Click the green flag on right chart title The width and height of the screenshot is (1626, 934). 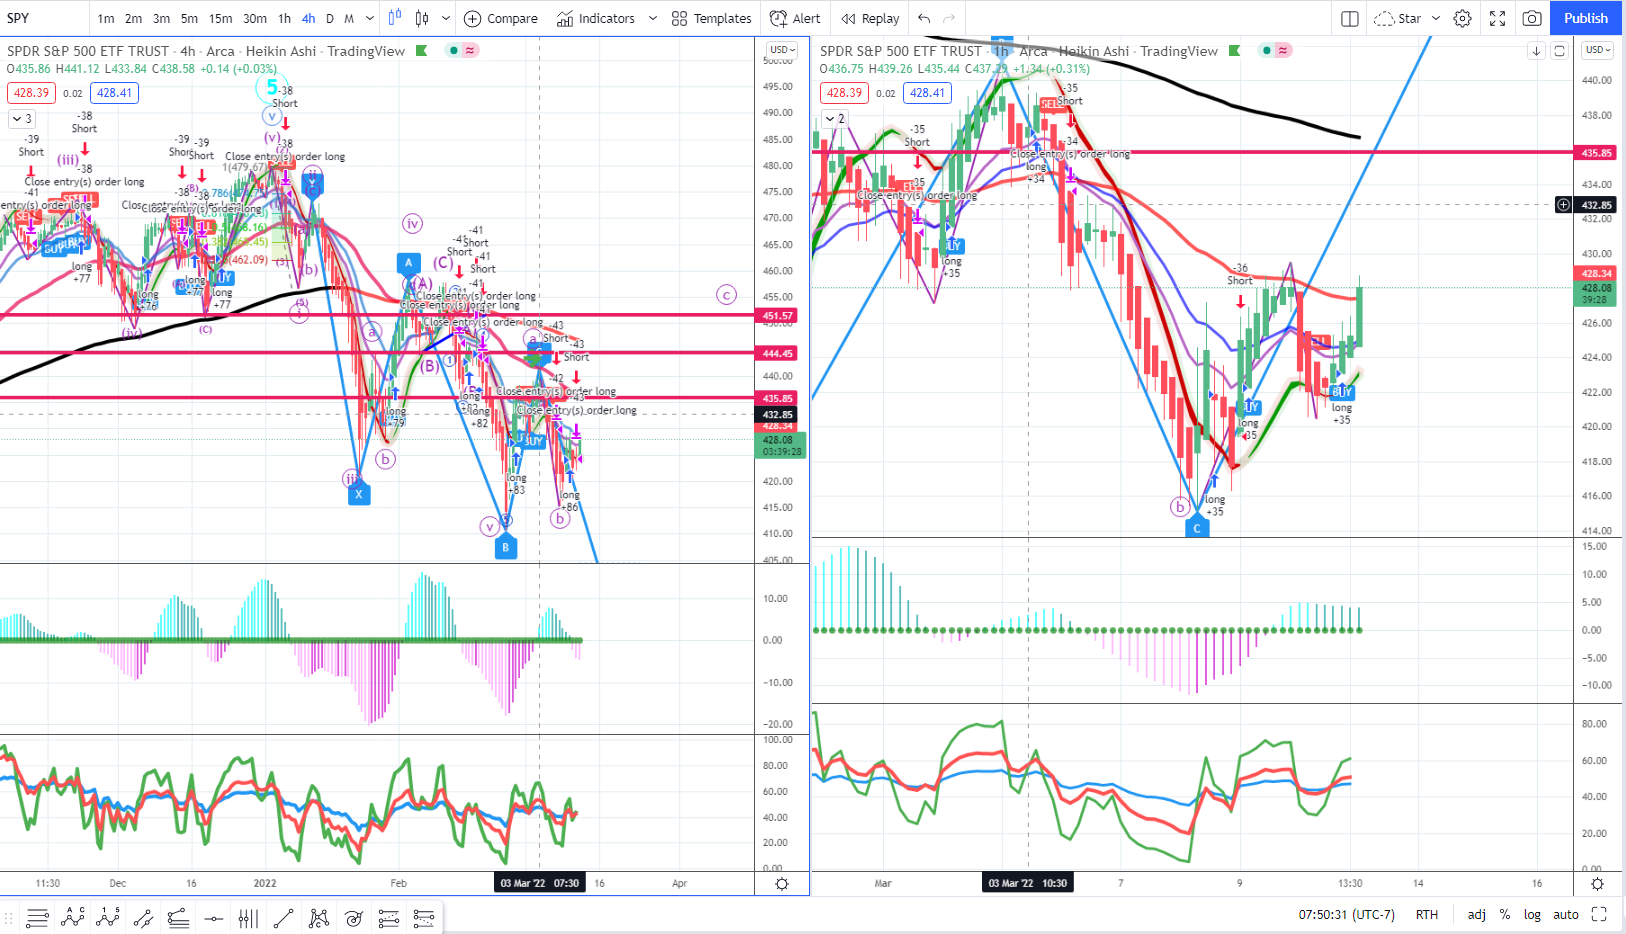pos(1234,50)
